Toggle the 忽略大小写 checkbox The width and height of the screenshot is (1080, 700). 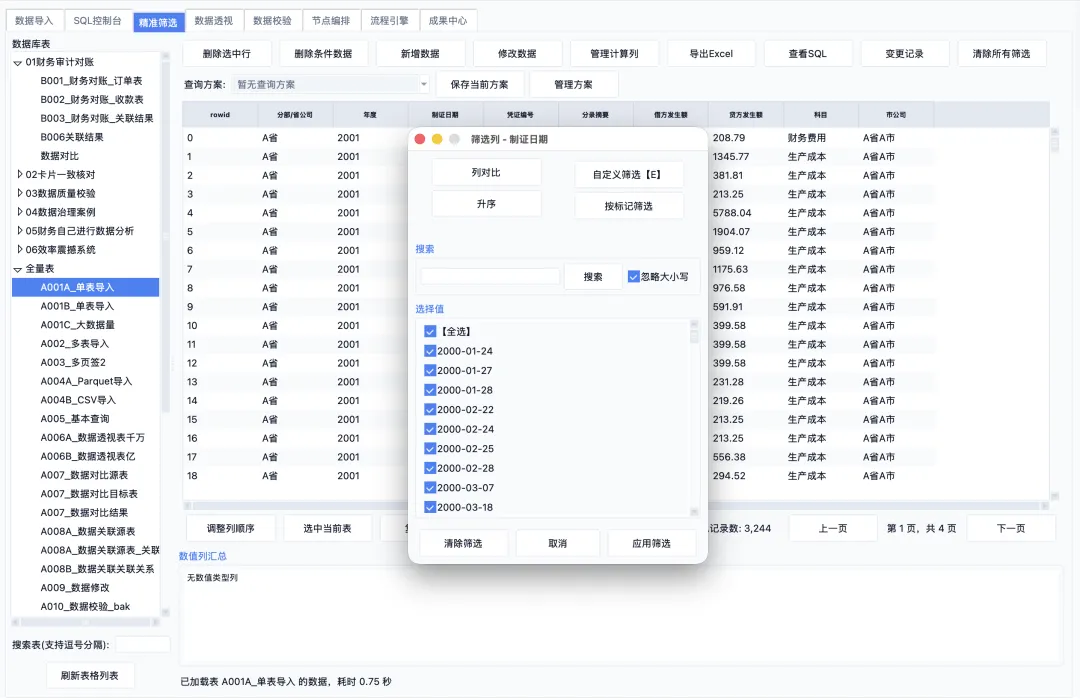pyautogui.click(x=634, y=276)
